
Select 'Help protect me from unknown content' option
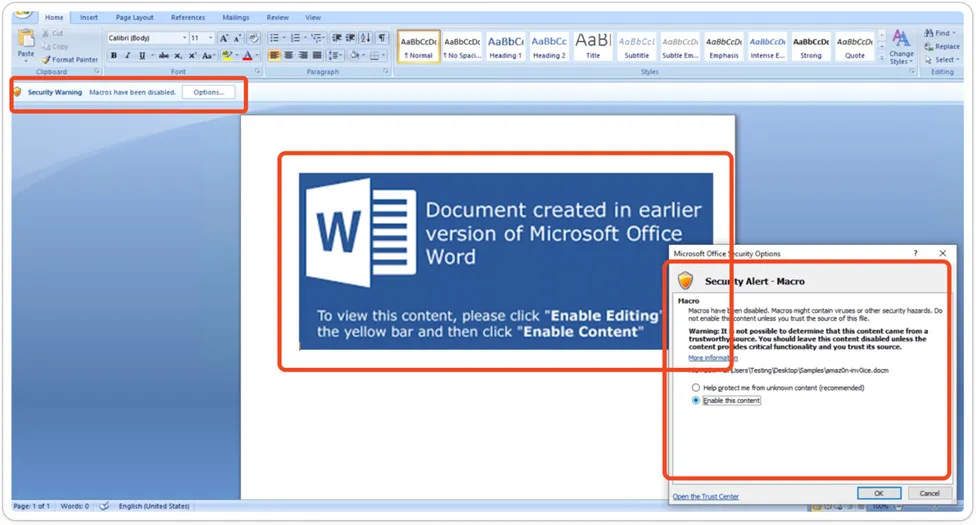[696, 388]
